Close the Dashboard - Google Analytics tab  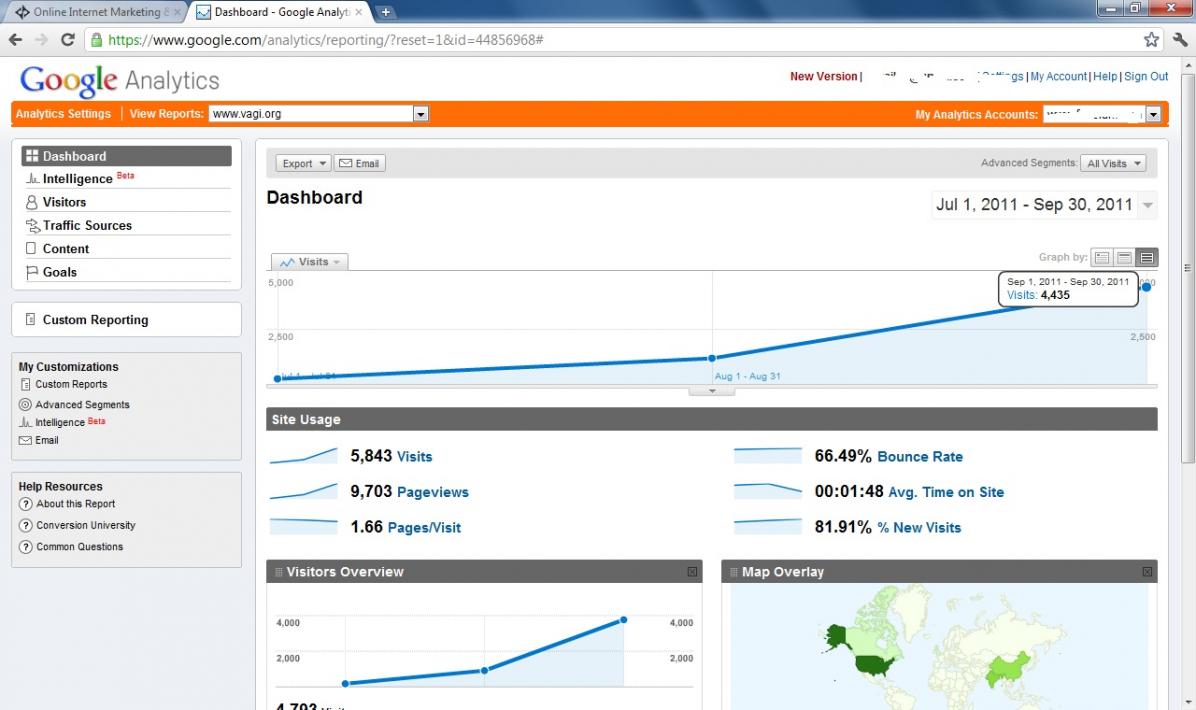coord(358,12)
